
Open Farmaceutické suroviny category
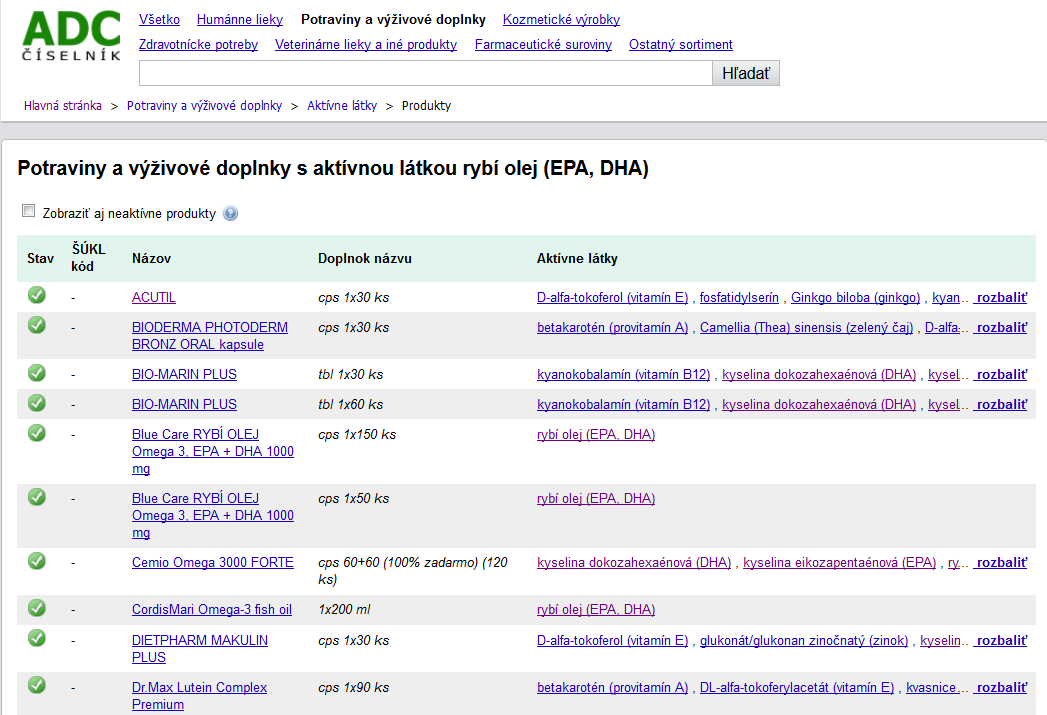(544, 44)
